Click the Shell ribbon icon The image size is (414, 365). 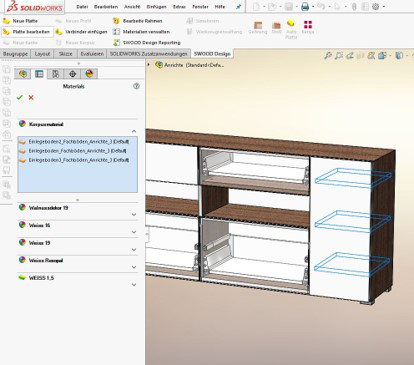(276, 25)
